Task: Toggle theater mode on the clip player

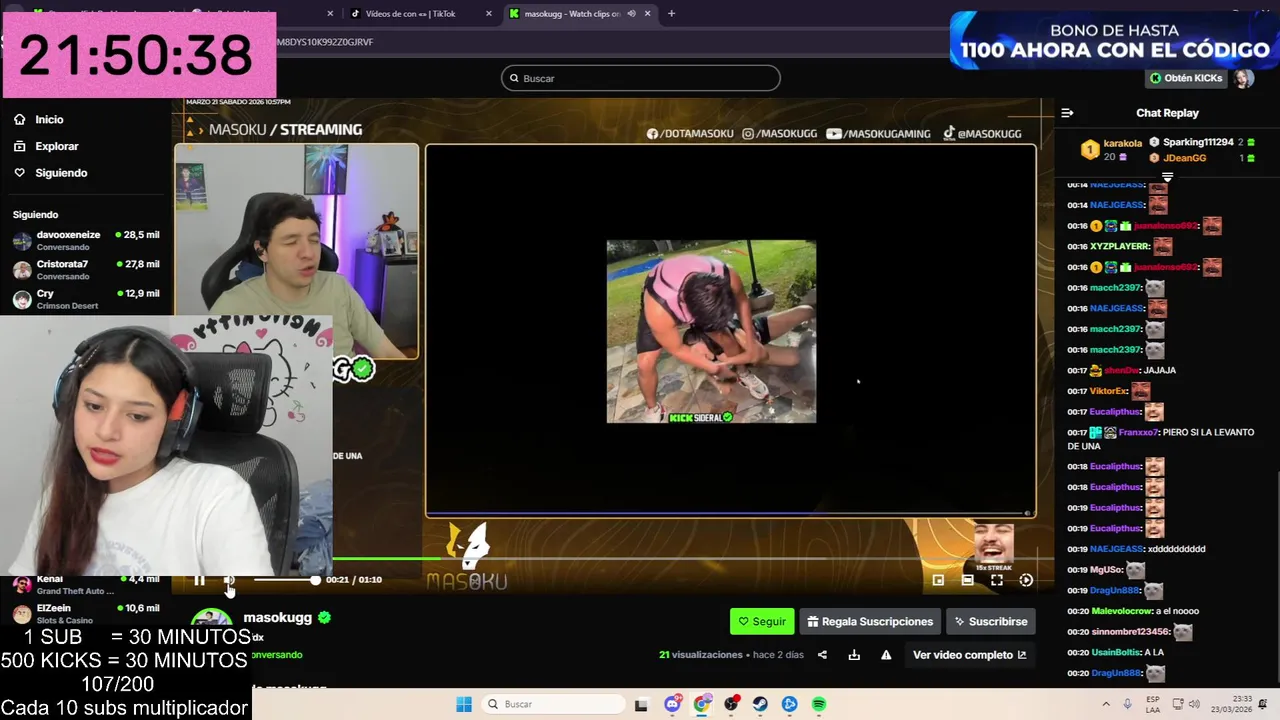Action: click(967, 580)
